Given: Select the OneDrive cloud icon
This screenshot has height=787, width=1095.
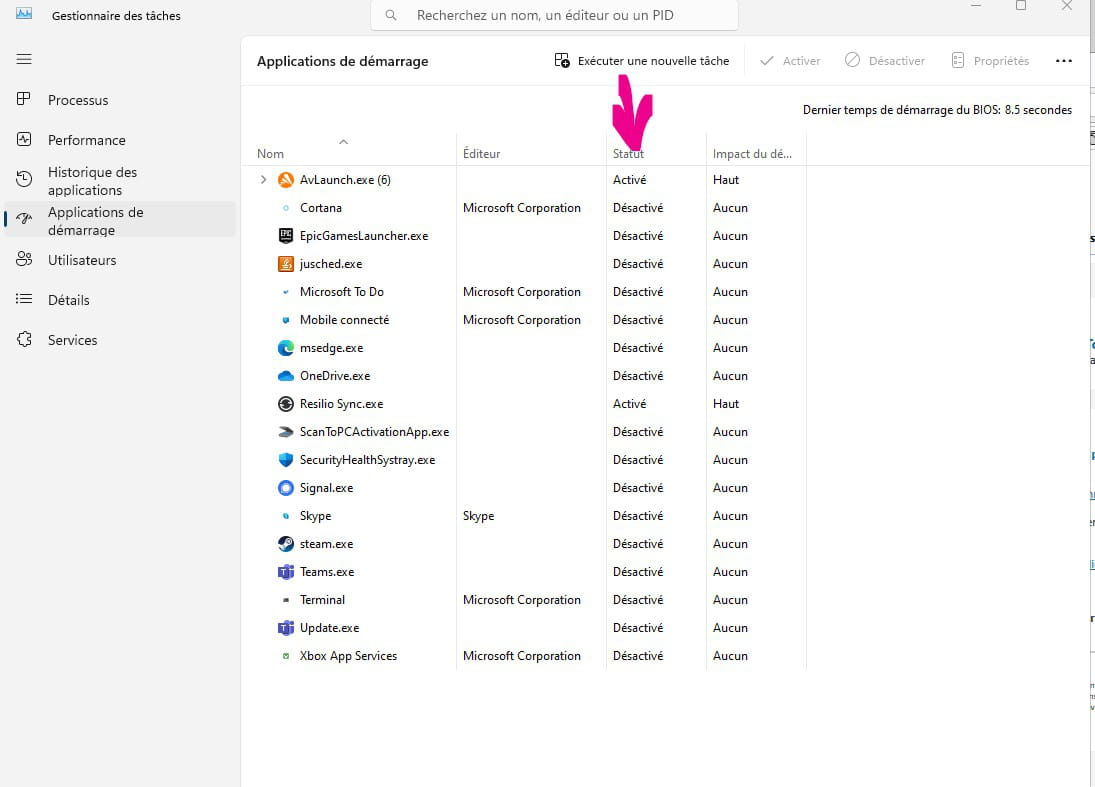Looking at the screenshot, I should (x=285, y=376).
